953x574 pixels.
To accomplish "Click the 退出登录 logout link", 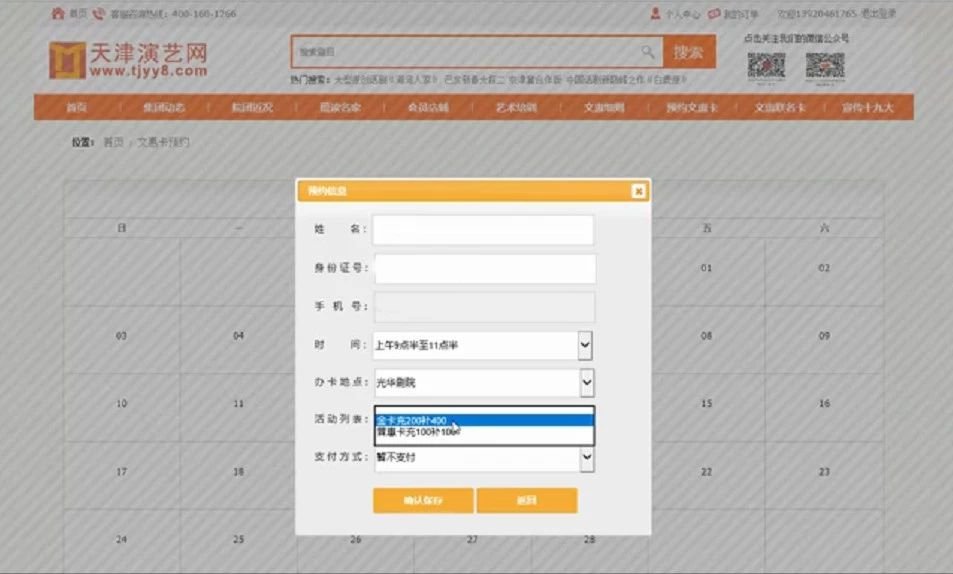I will (x=879, y=13).
